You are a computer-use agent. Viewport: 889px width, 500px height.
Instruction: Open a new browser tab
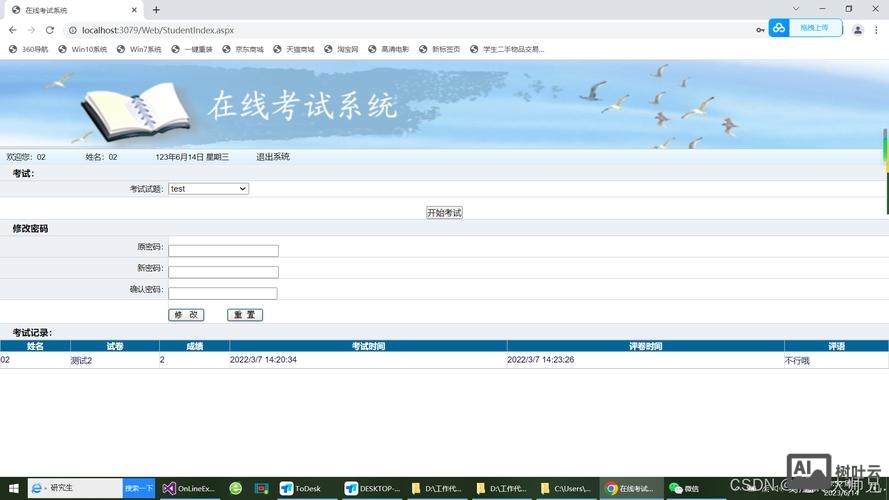click(156, 10)
